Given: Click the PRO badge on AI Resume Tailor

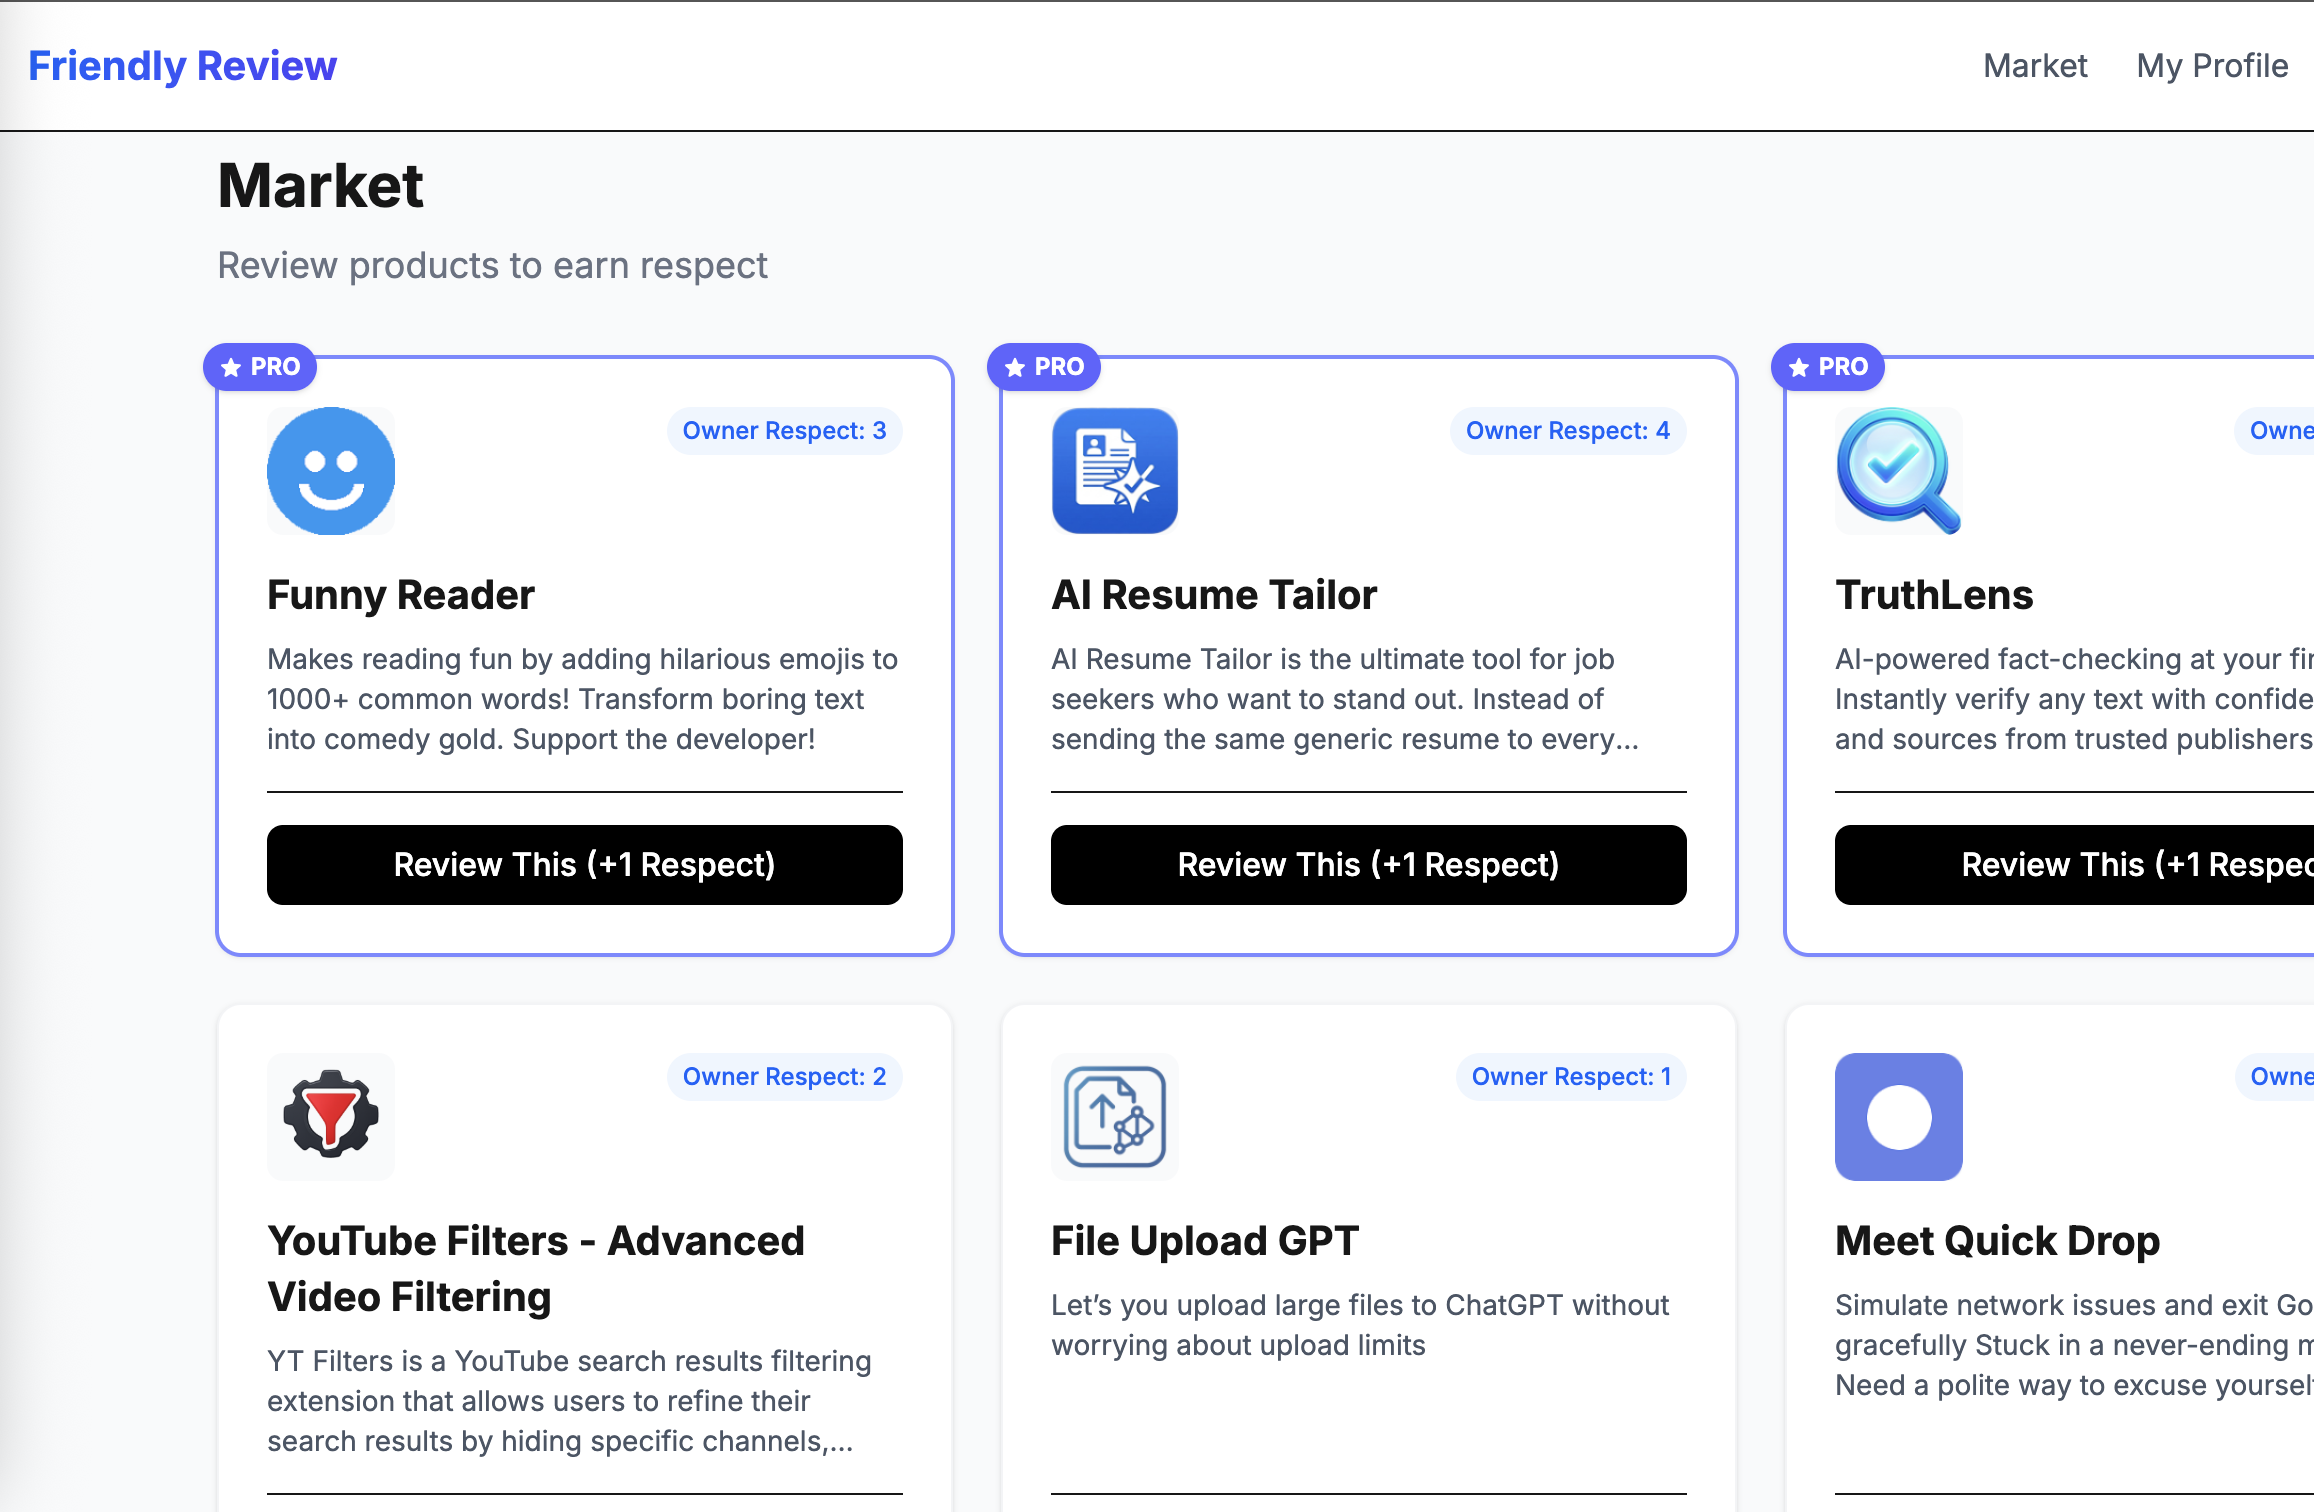Looking at the screenshot, I should click(x=1043, y=367).
